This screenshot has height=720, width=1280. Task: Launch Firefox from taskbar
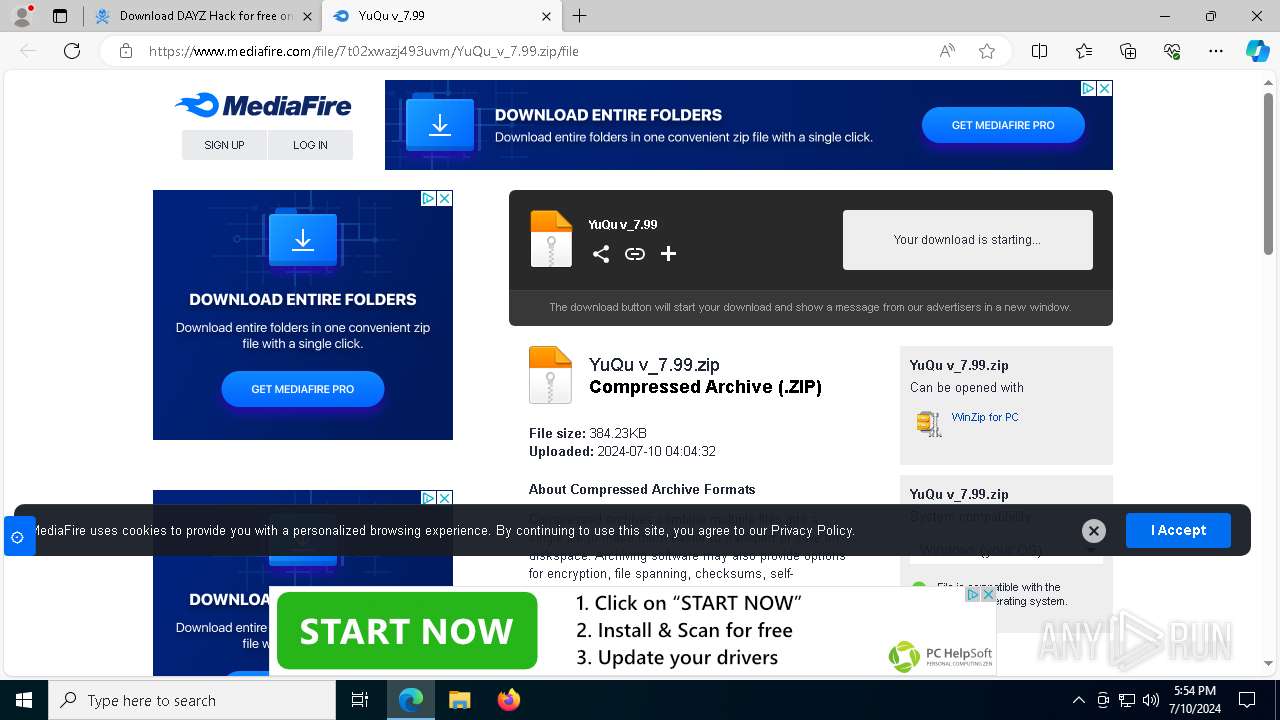pos(509,700)
